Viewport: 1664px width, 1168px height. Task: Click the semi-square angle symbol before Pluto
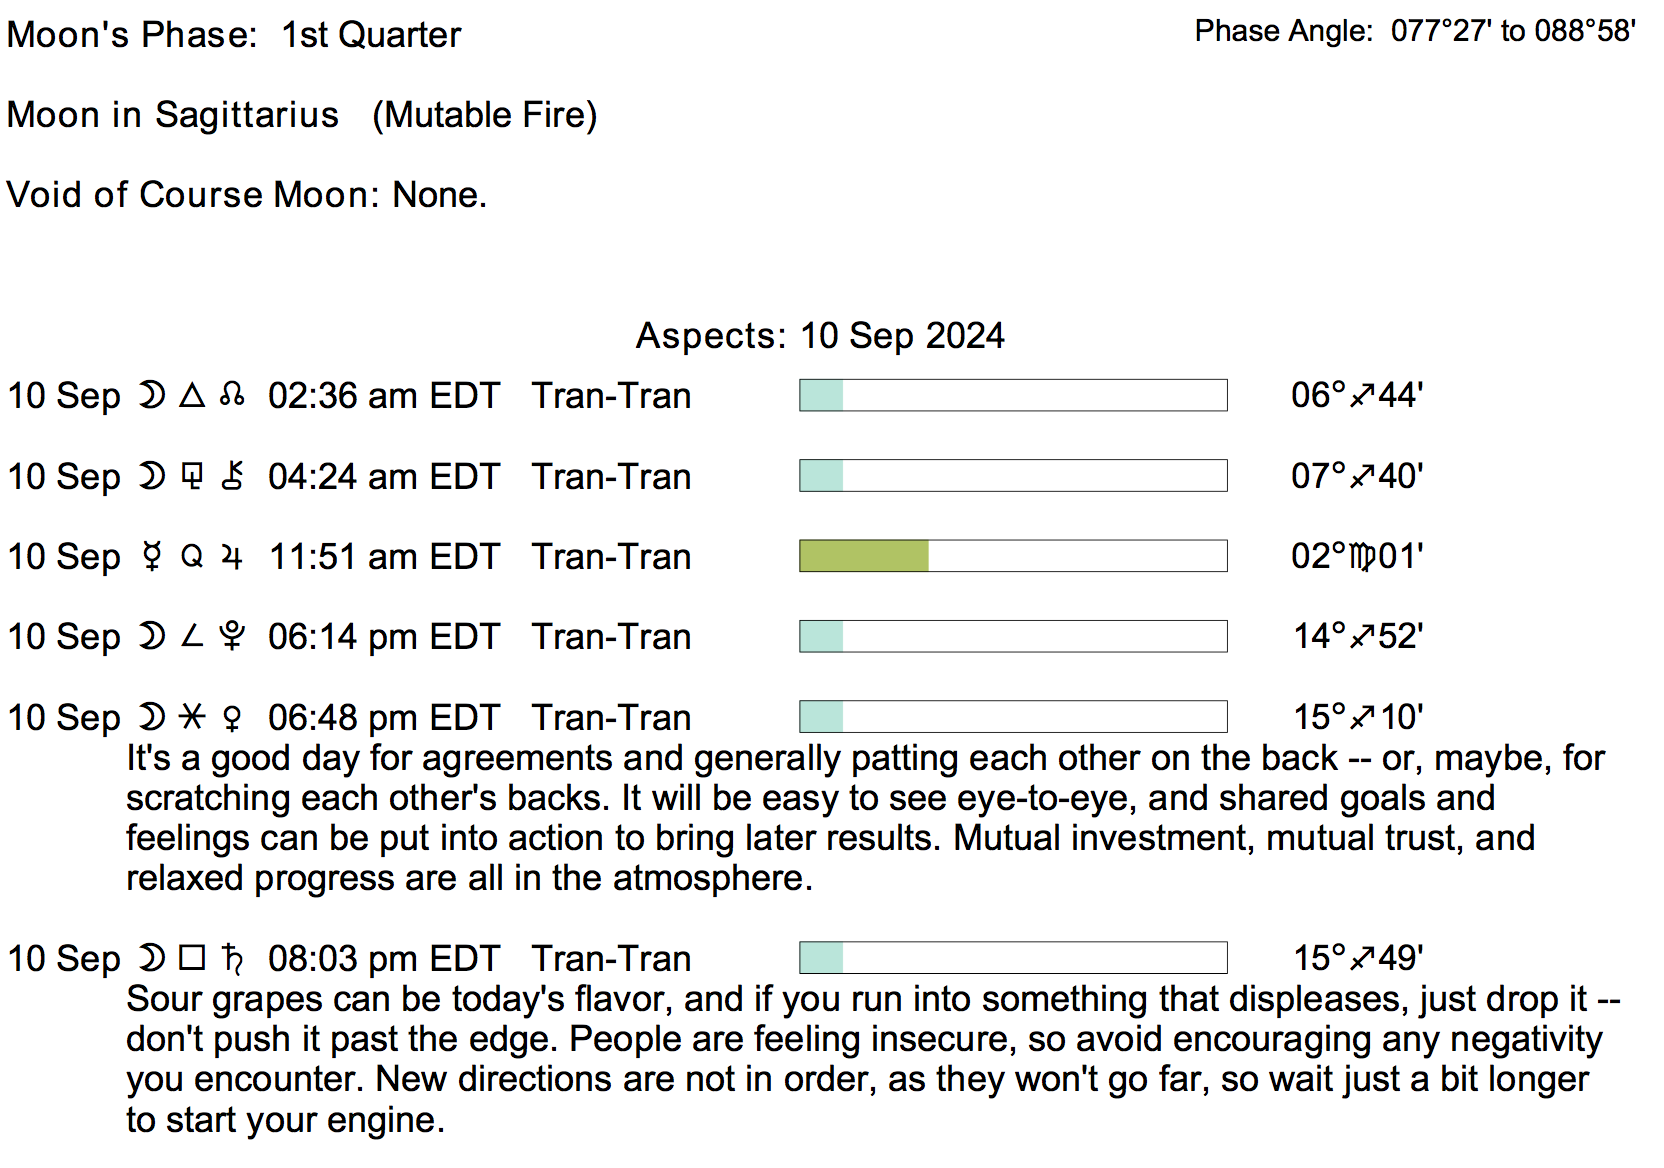click(x=192, y=637)
